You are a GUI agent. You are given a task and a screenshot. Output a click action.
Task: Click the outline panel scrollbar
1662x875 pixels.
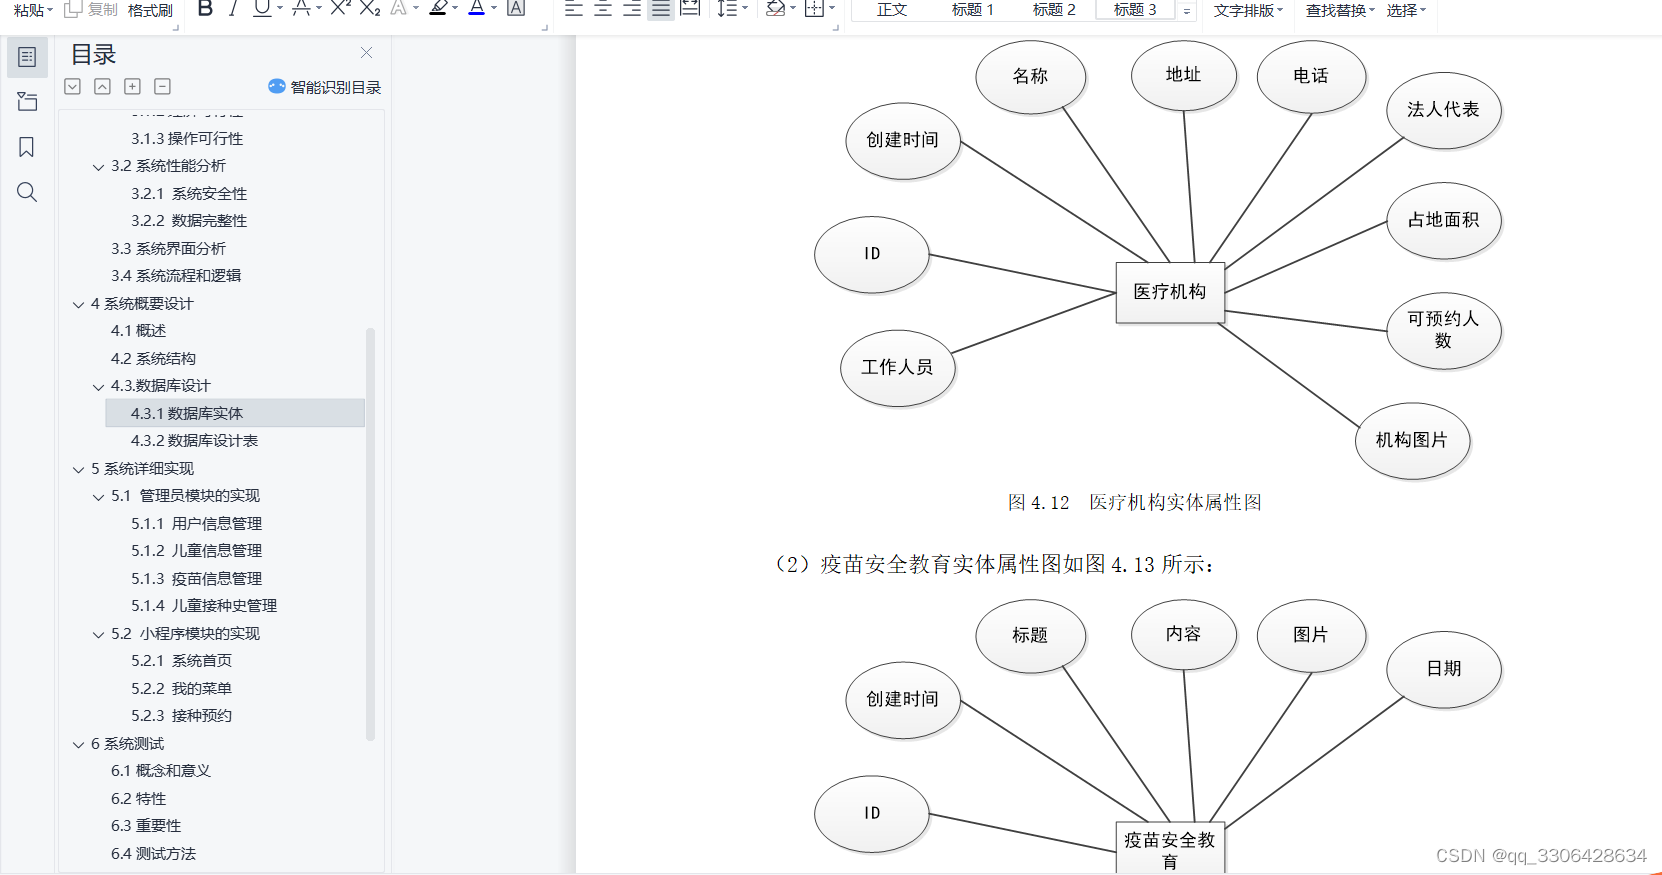370,534
